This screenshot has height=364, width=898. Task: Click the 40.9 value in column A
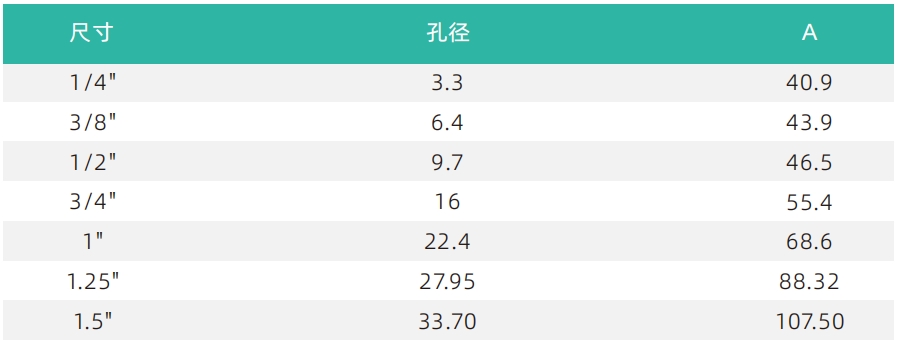point(809,84)
